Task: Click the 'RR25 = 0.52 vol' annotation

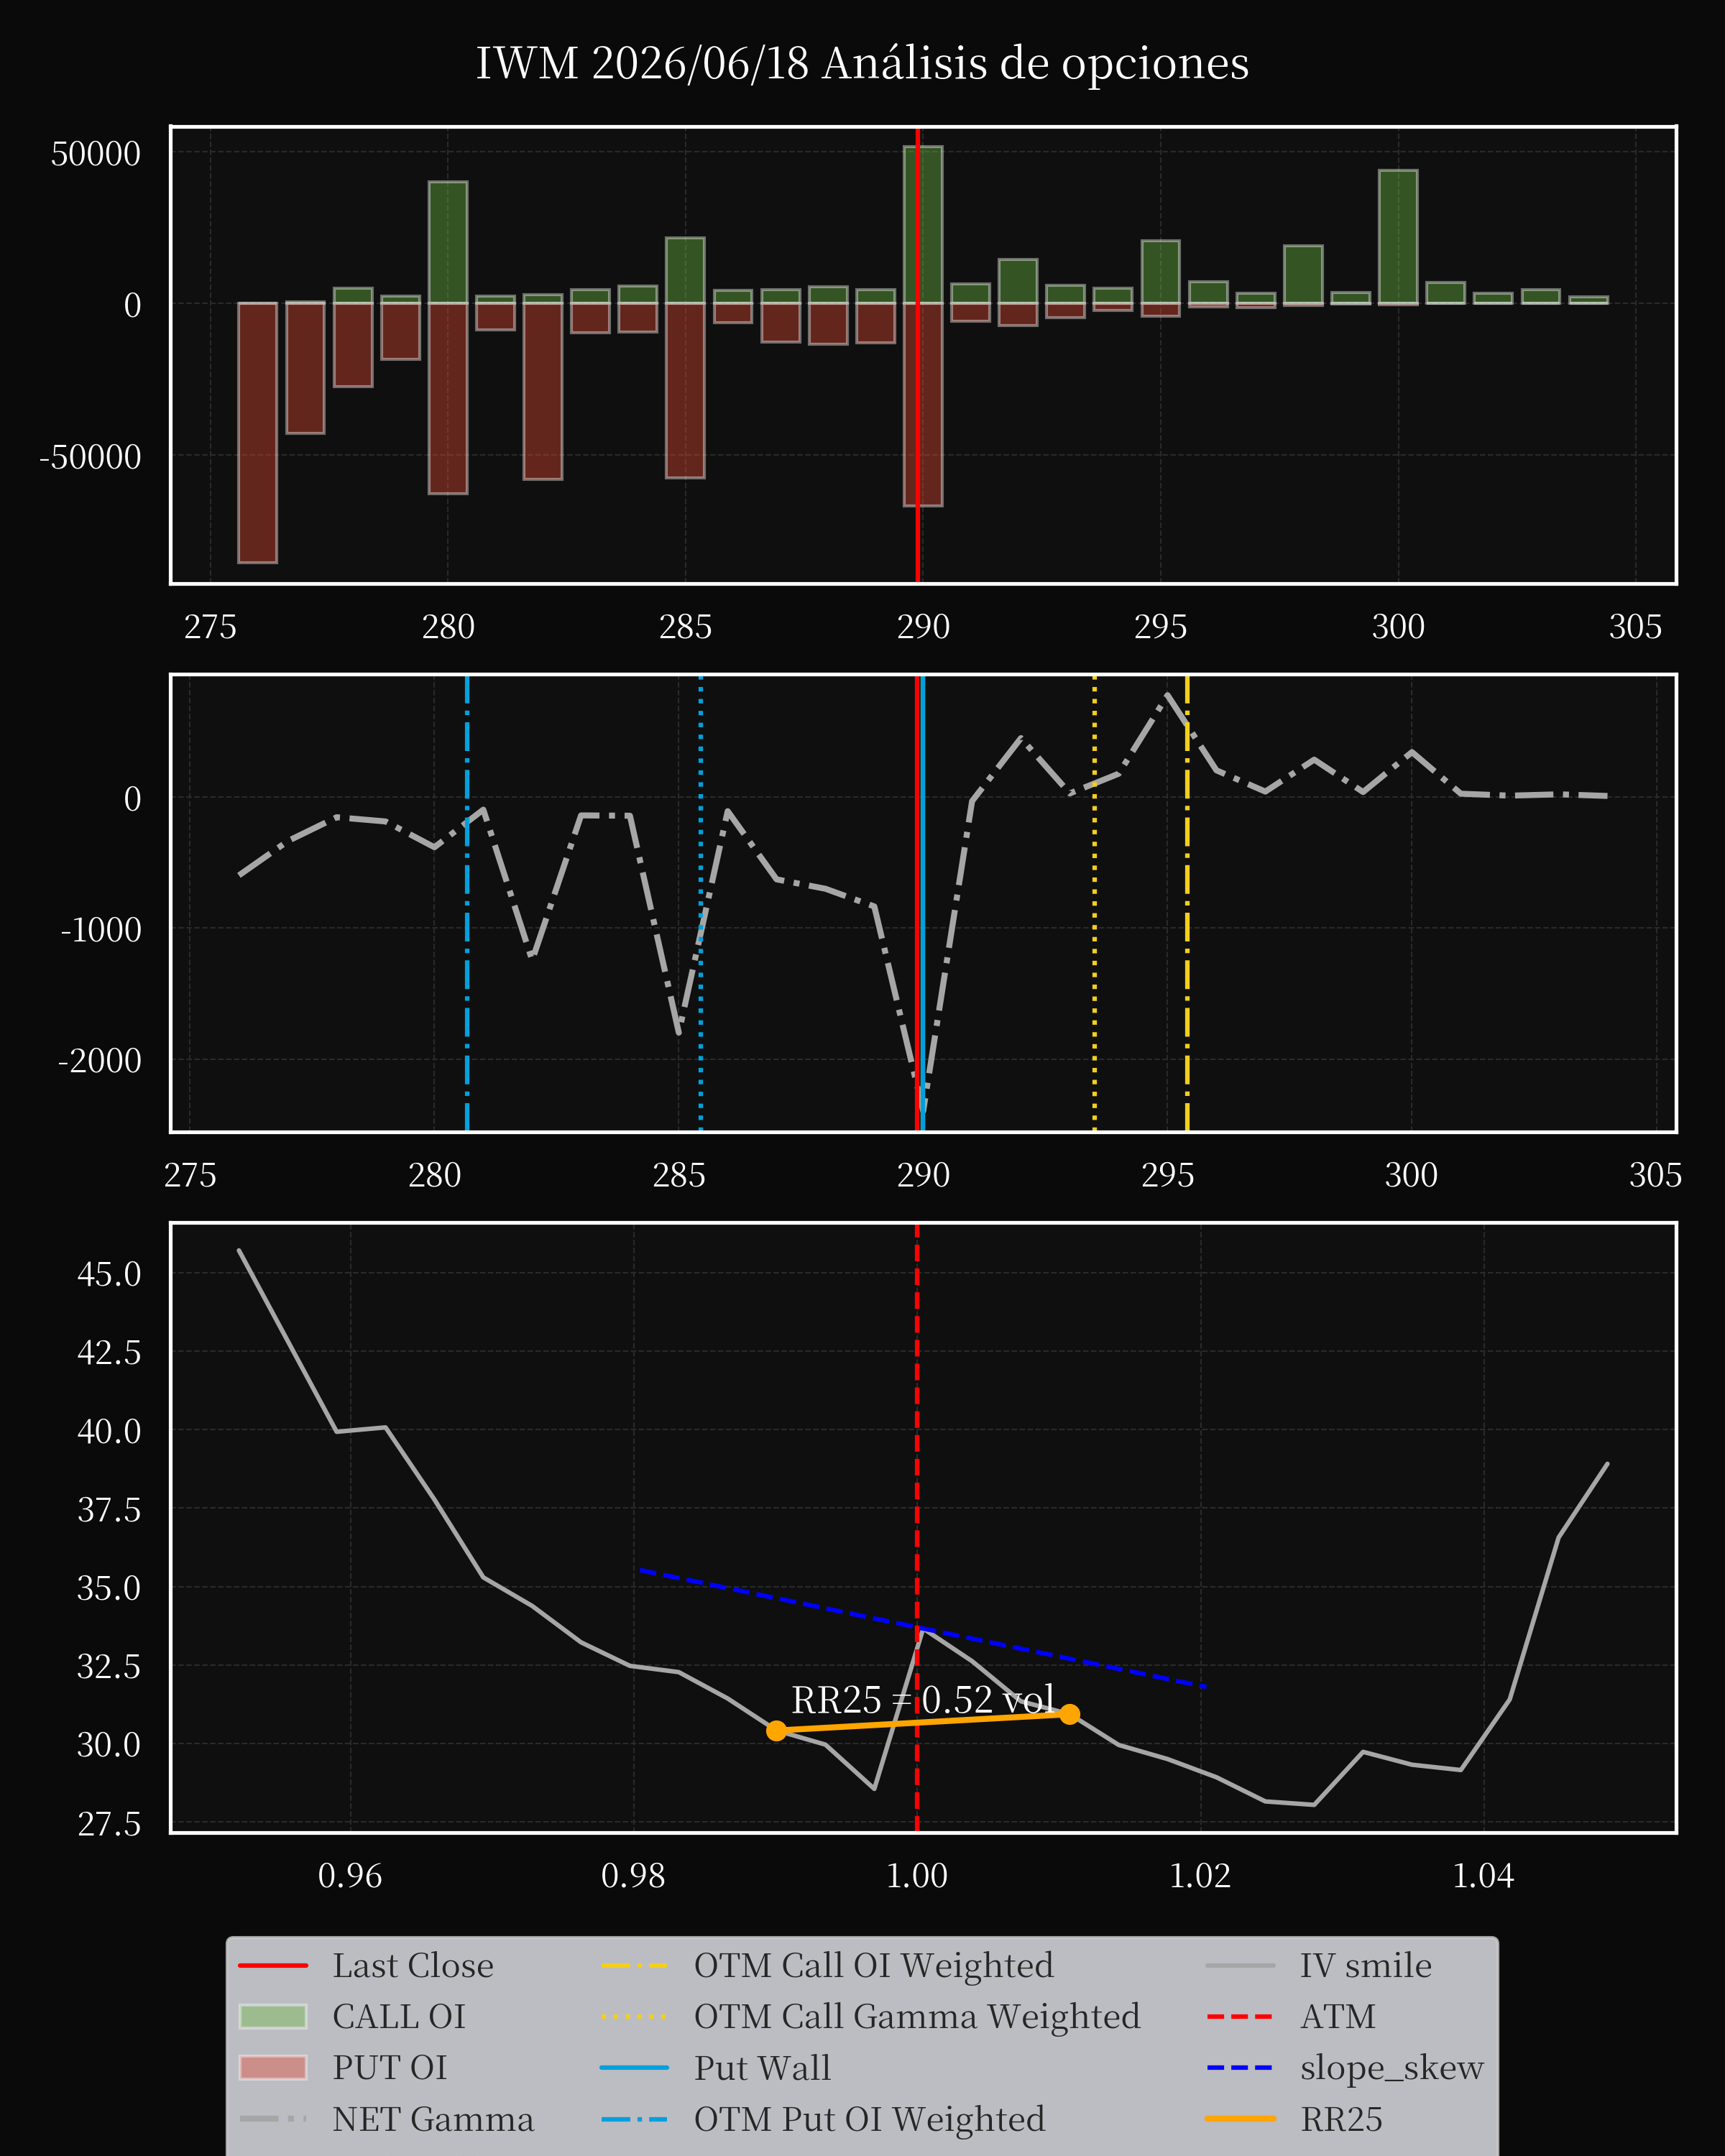Action: point(923,1700)
